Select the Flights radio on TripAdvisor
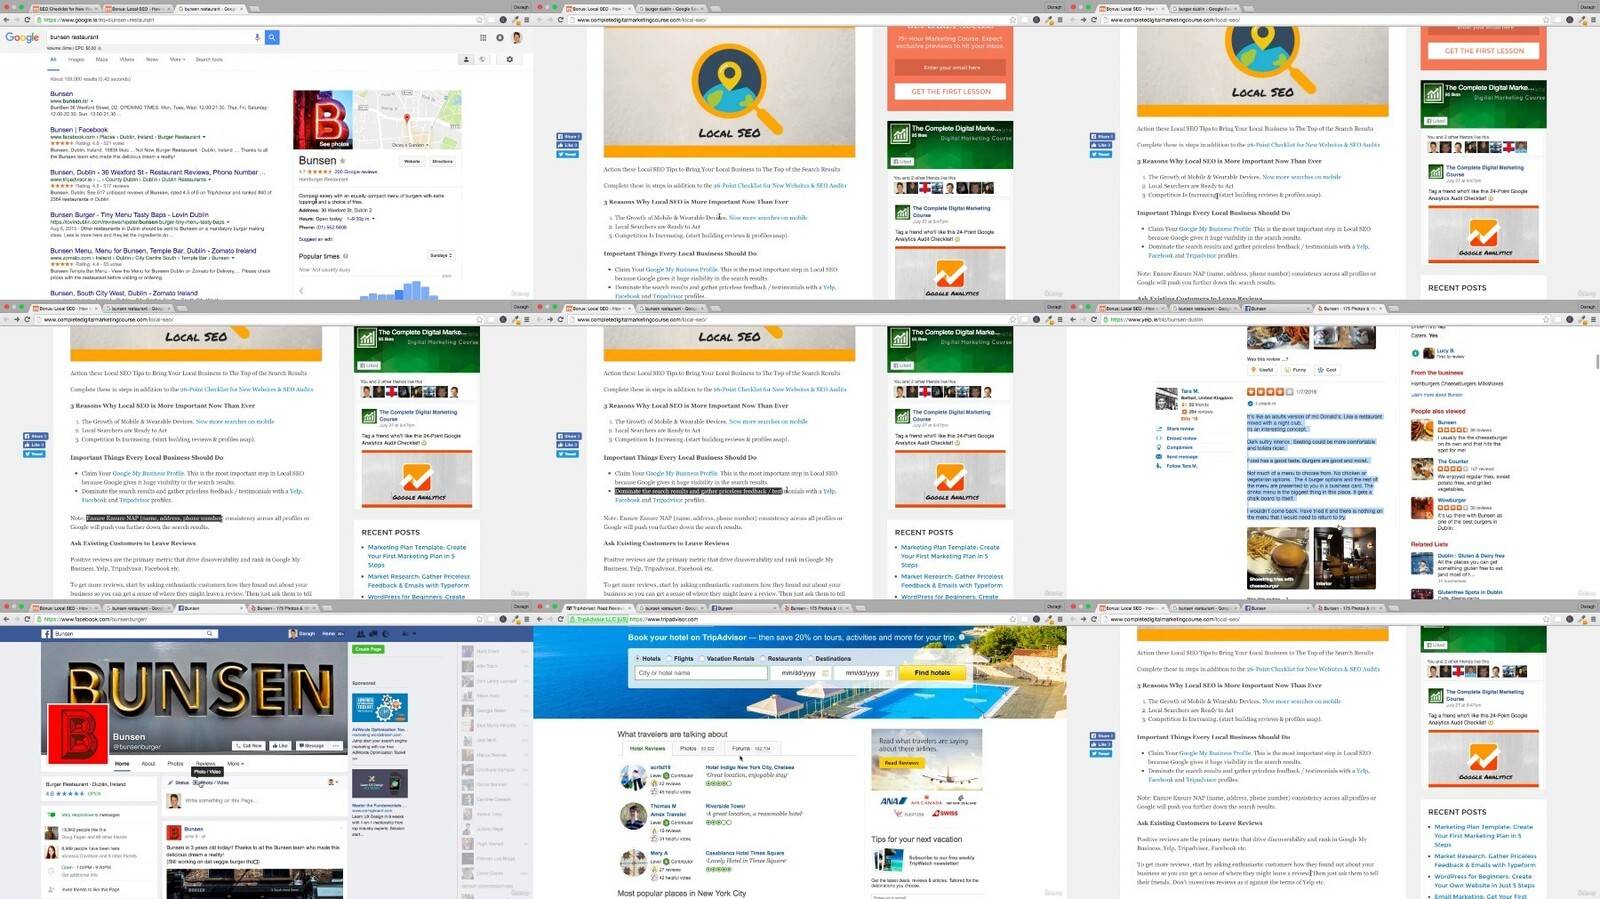 coord(669,659)
